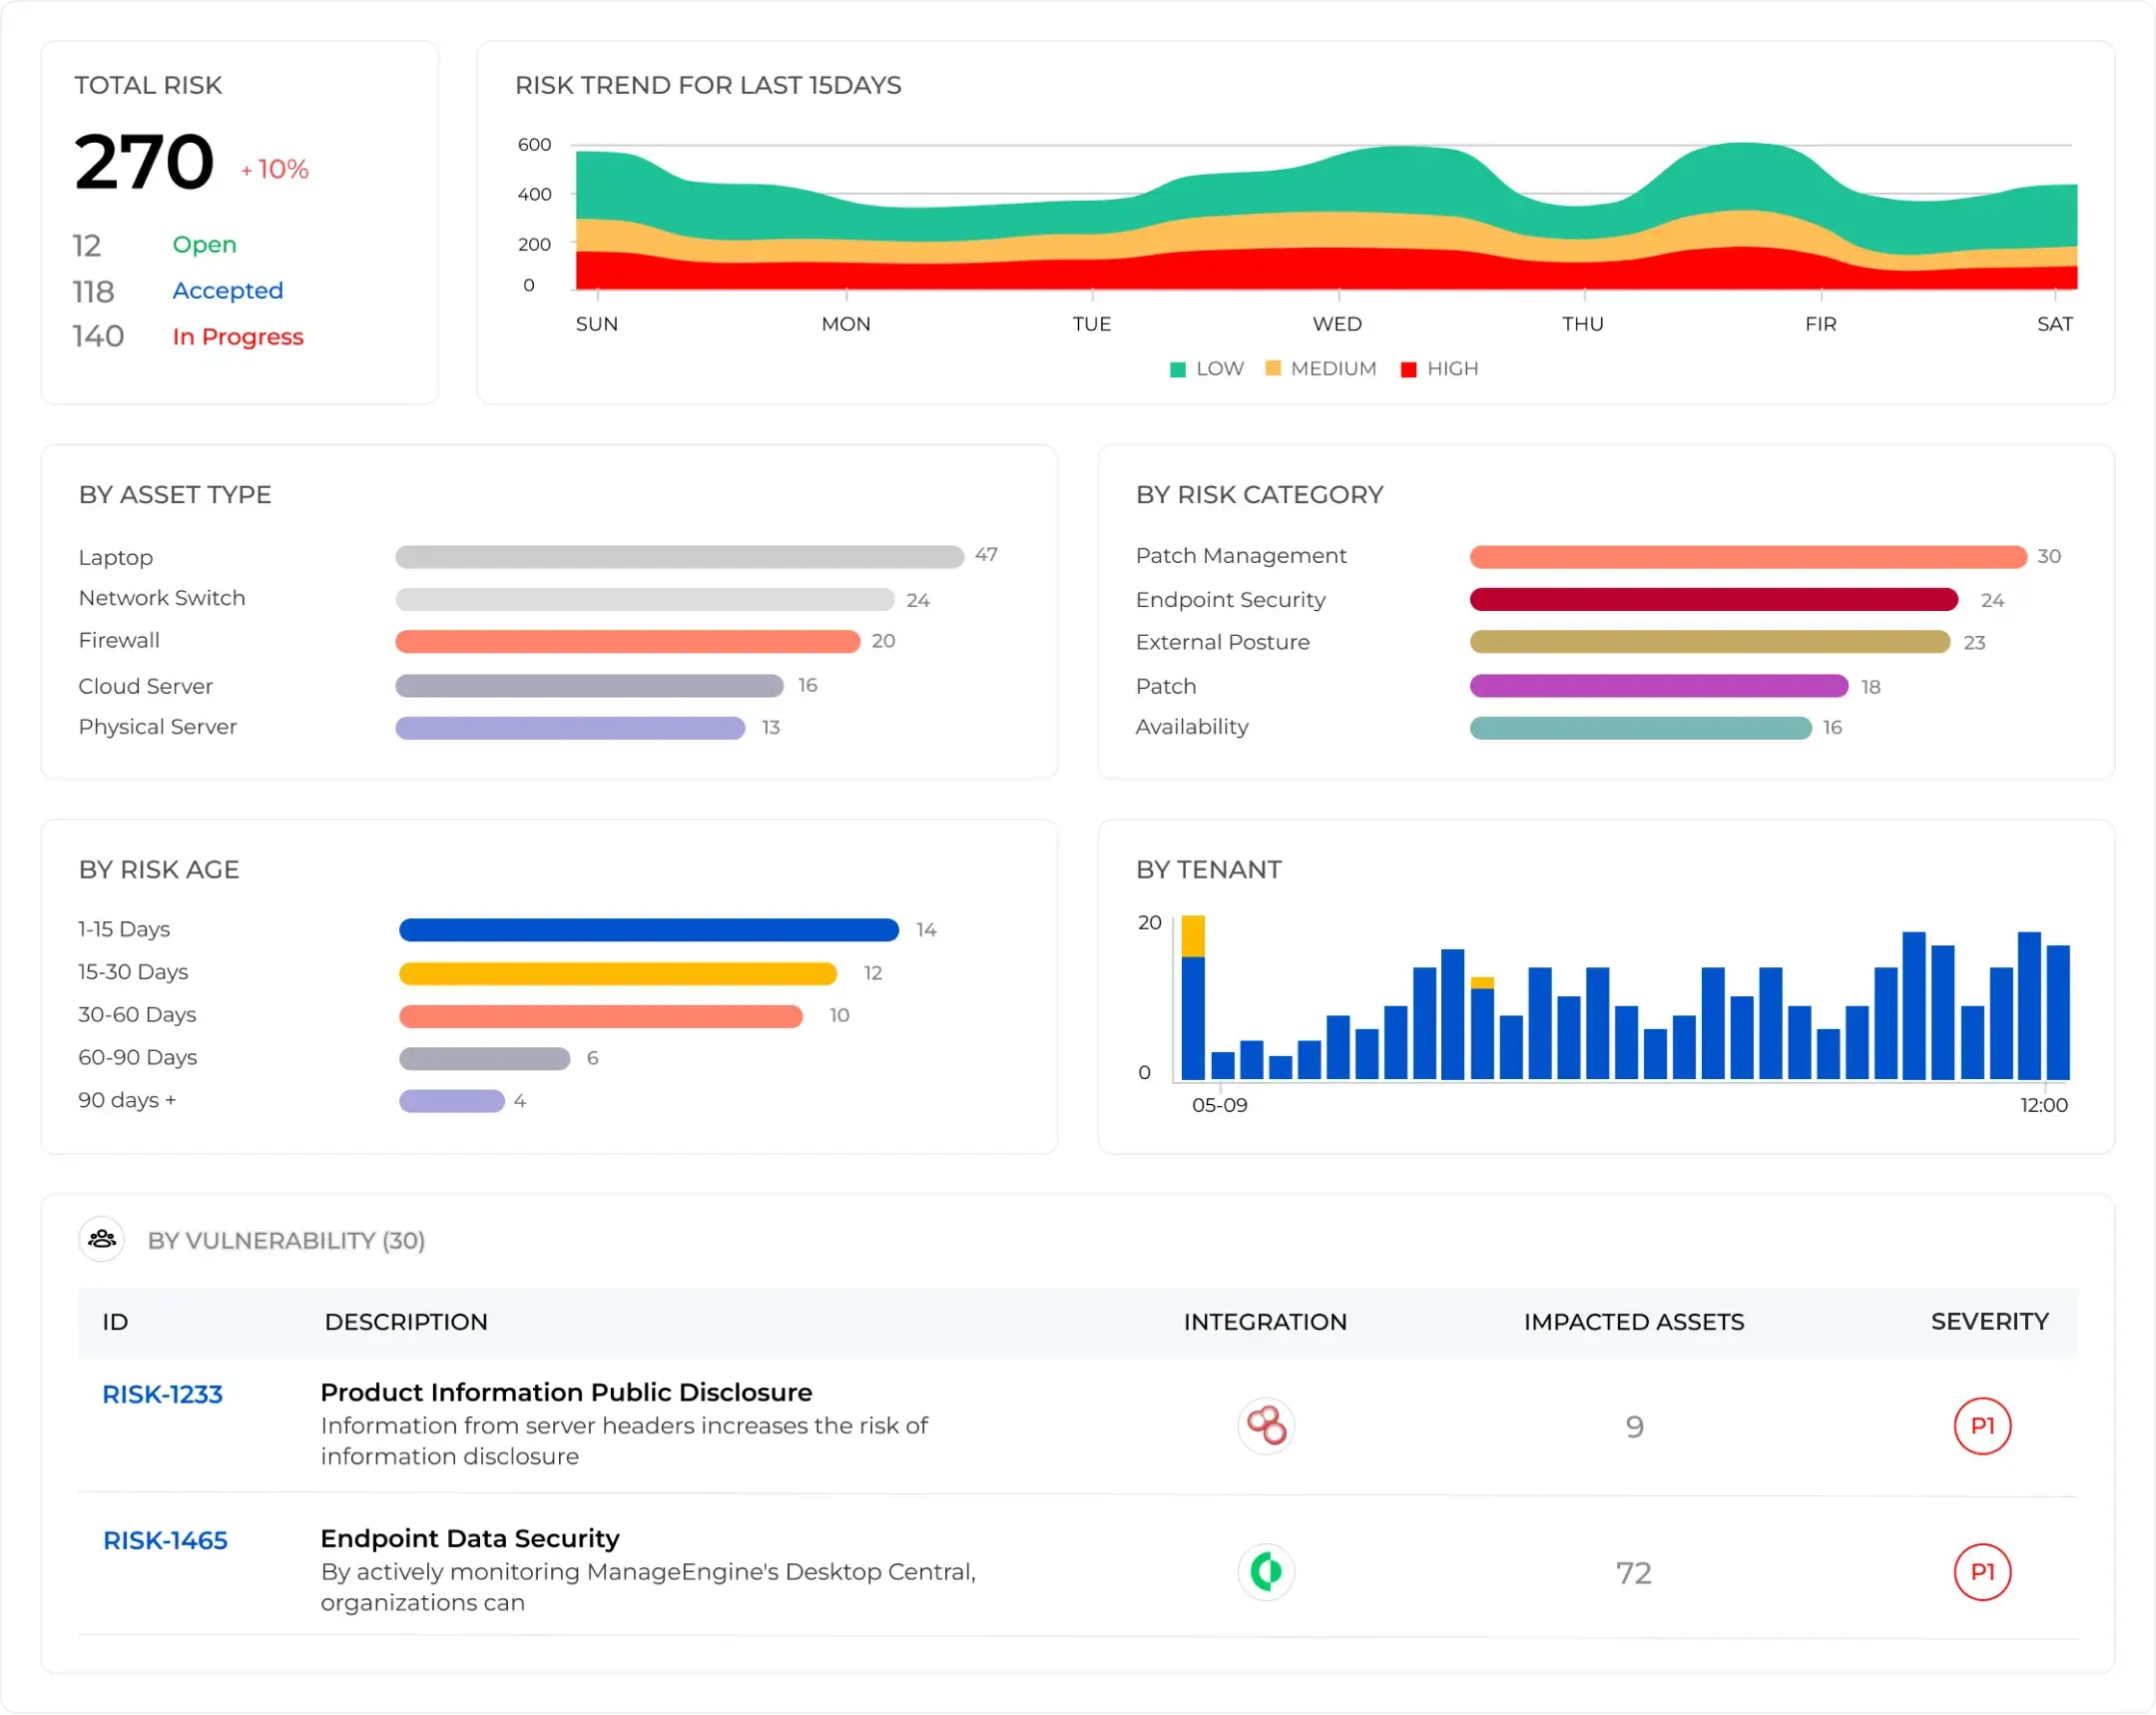Toggle the HIGH legend swatch

coord(1409,369)
